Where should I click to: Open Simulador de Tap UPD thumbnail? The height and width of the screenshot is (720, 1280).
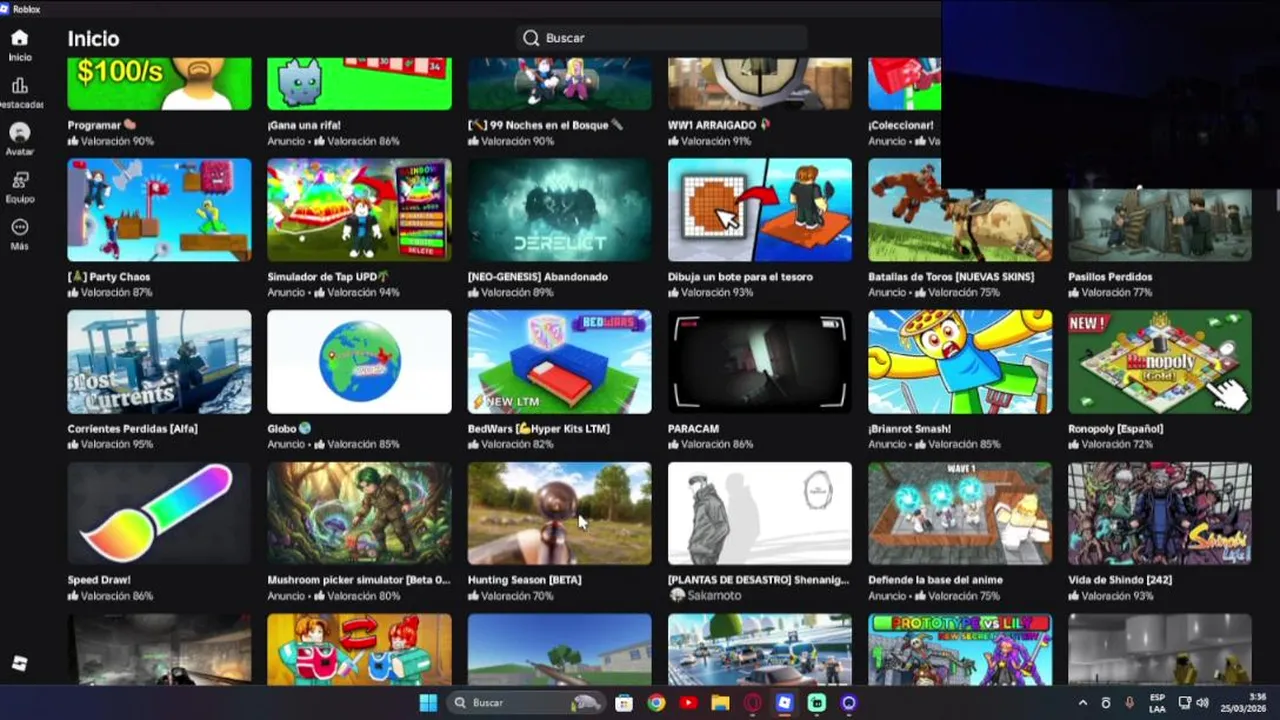coord(359,210)
